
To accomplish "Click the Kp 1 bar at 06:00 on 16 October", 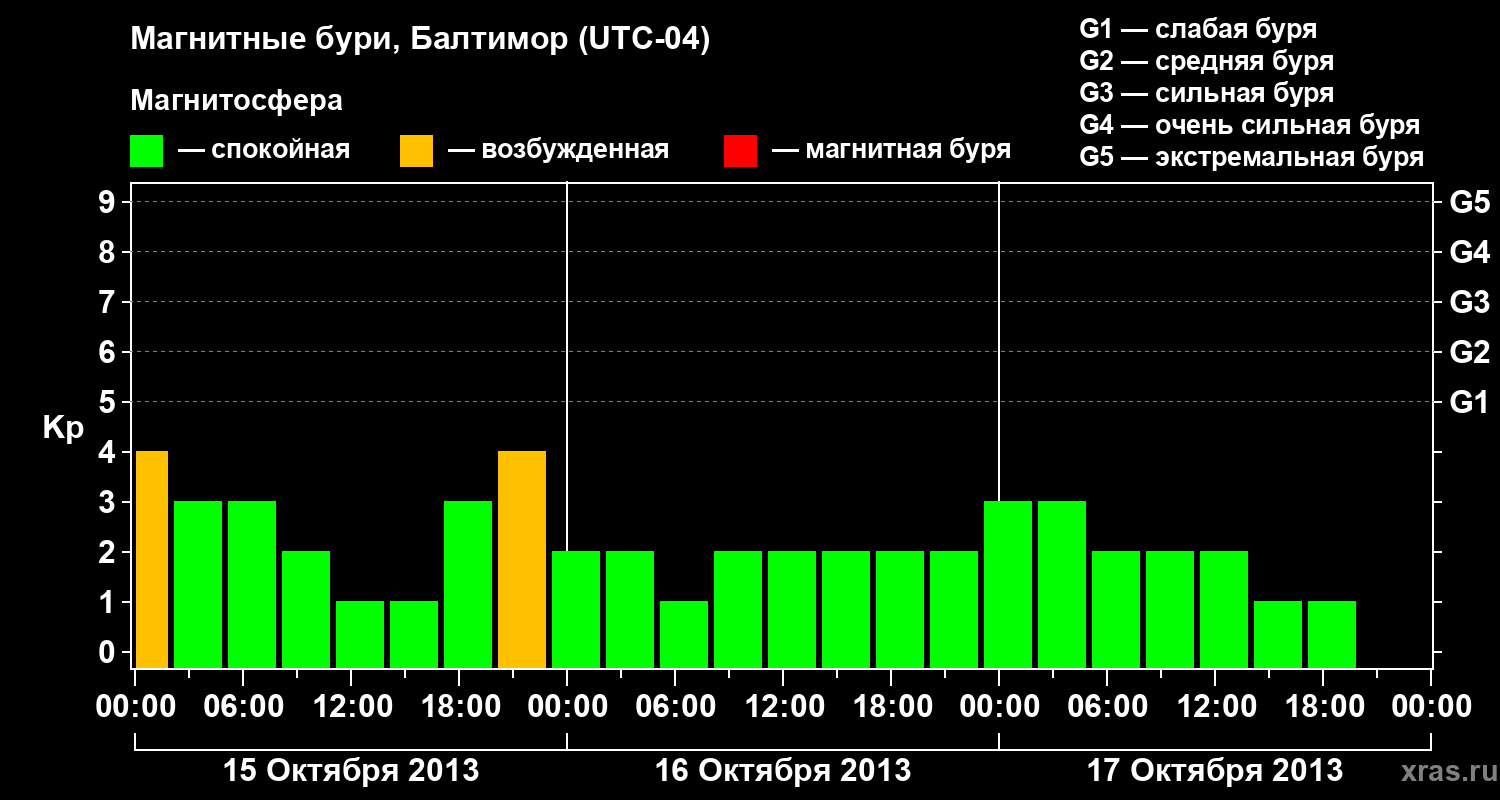I will click(684, 634).
